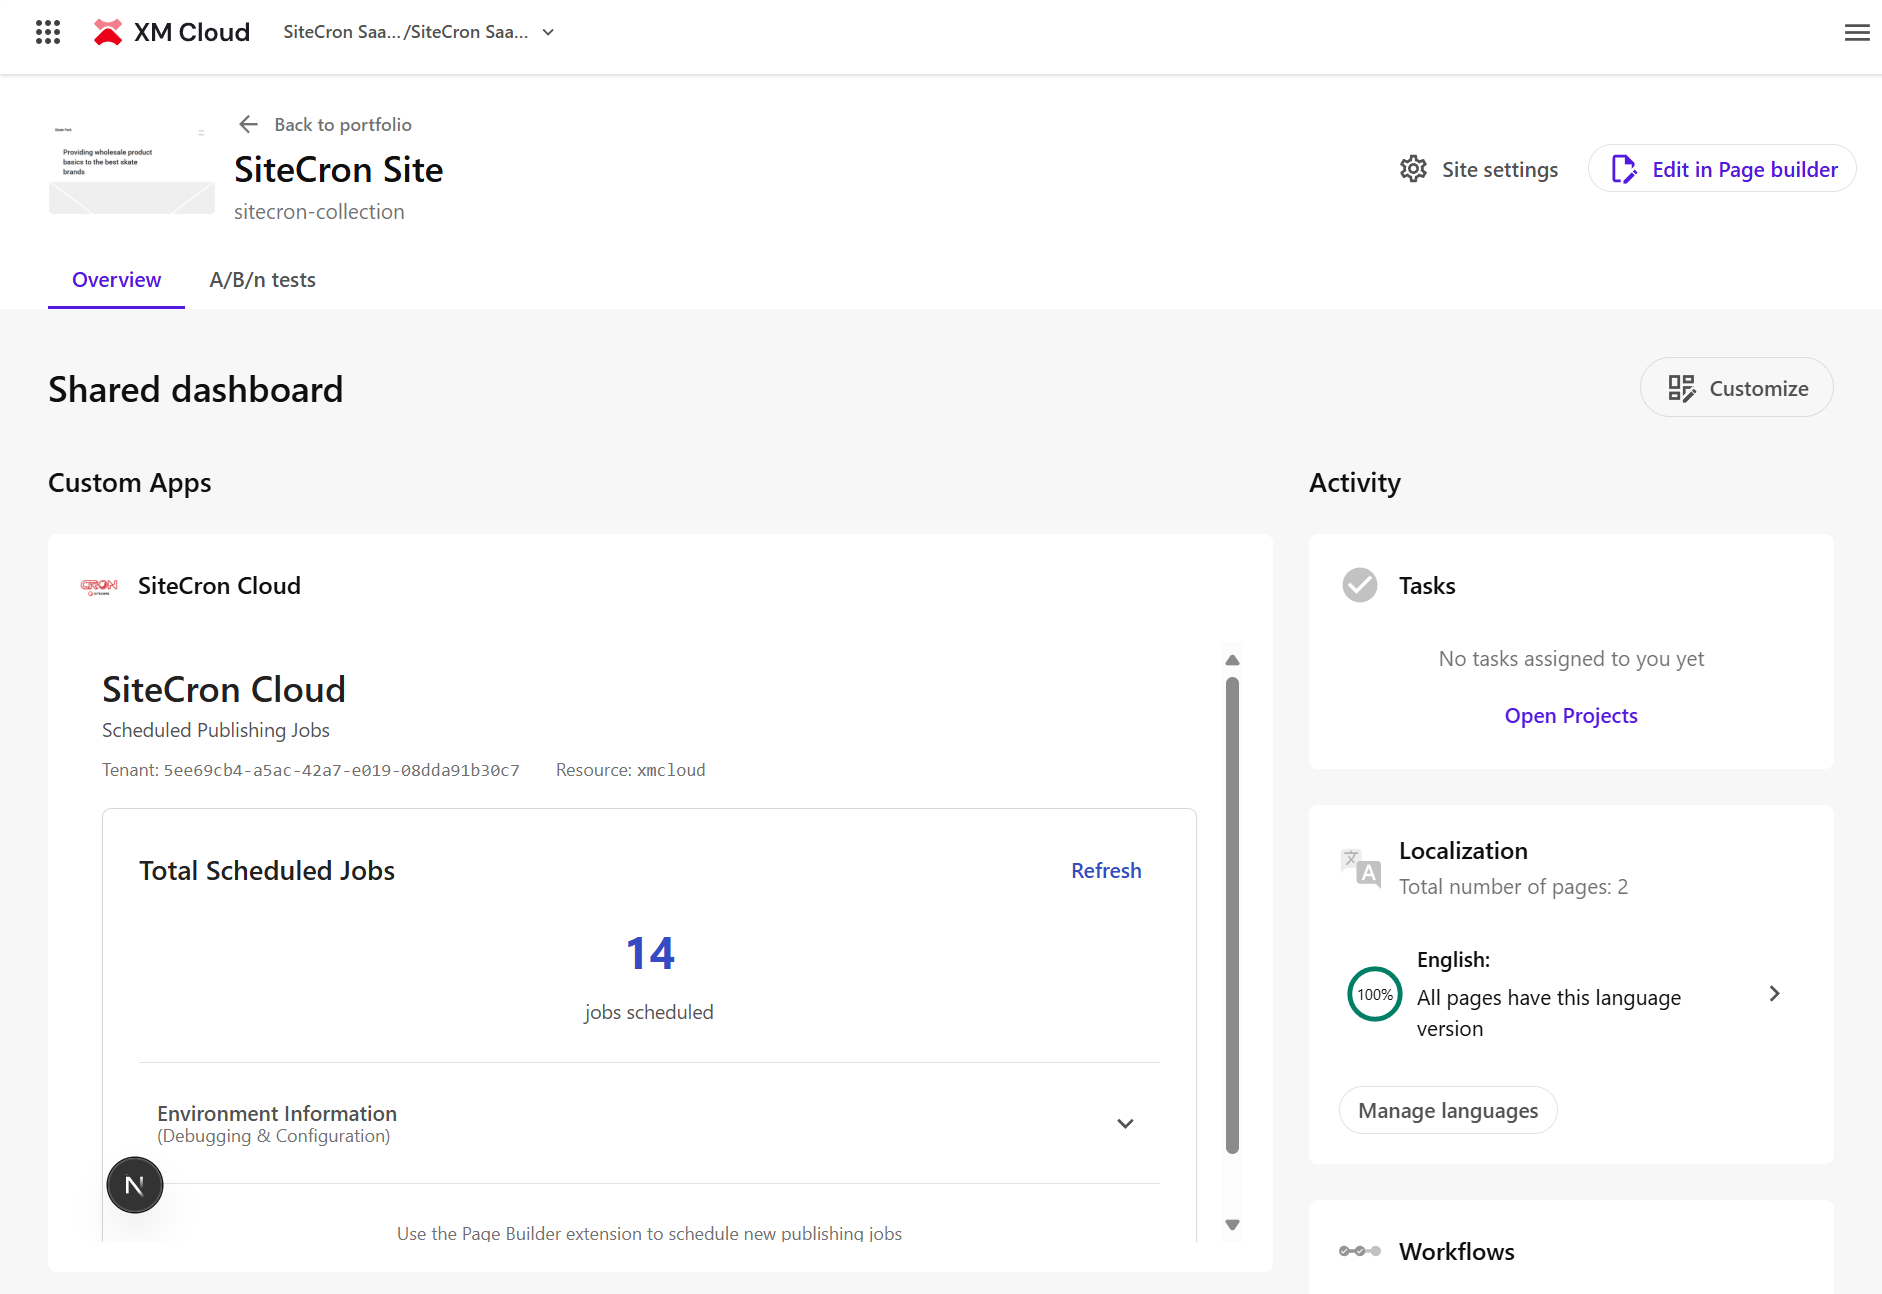Viewport: 1882px width, 1294px height.
Task: Click the Localization translate icon
Action: (x=1360, y=867)
